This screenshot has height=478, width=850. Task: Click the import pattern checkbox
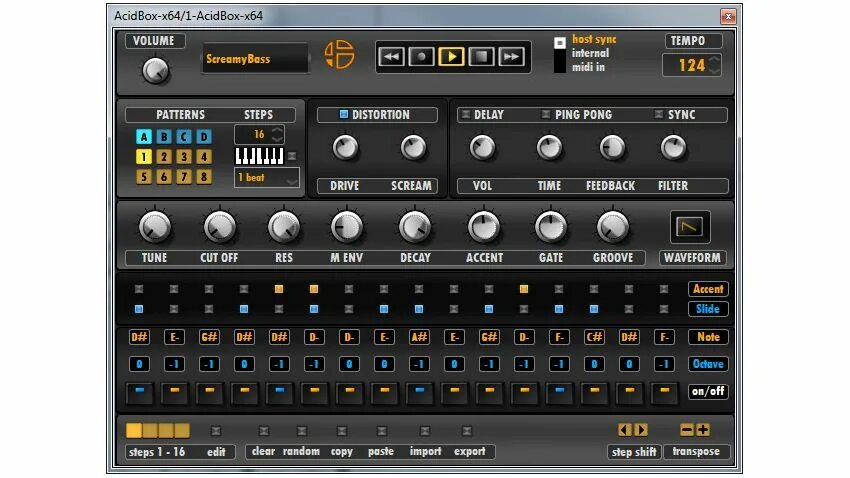point(425,431)
